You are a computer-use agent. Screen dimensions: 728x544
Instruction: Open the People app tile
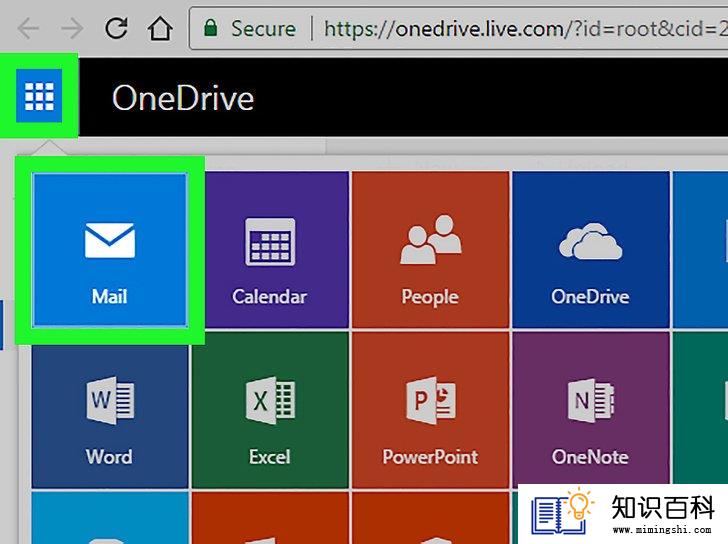point(430,250)
